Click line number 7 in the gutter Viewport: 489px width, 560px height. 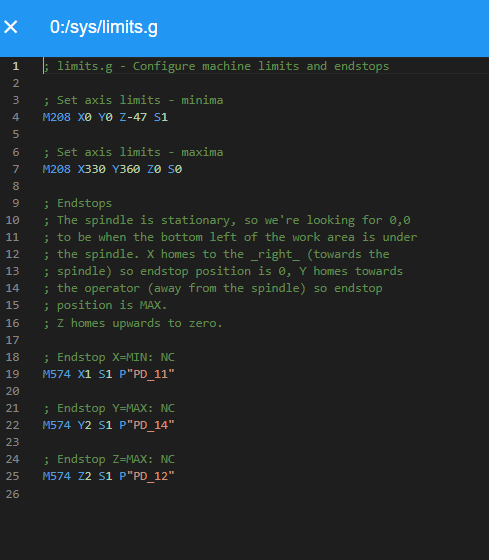(16, 169)
